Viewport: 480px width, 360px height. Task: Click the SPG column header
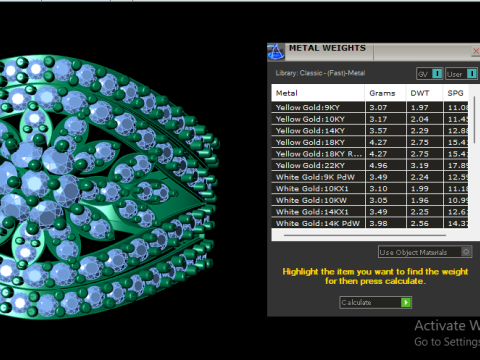click(x=456, y=93)
